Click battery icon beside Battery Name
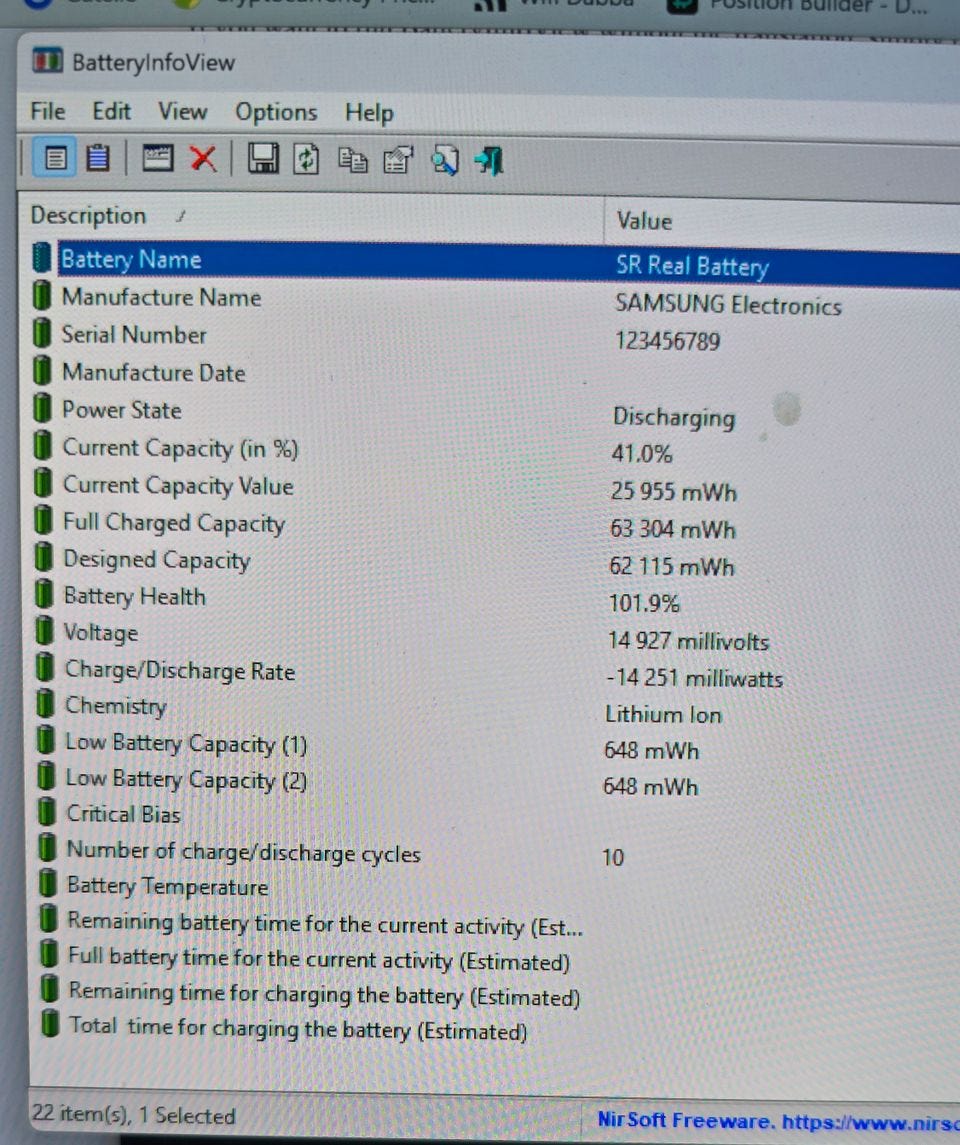This screenshot has width=960, height=1145. pos(42,258)
